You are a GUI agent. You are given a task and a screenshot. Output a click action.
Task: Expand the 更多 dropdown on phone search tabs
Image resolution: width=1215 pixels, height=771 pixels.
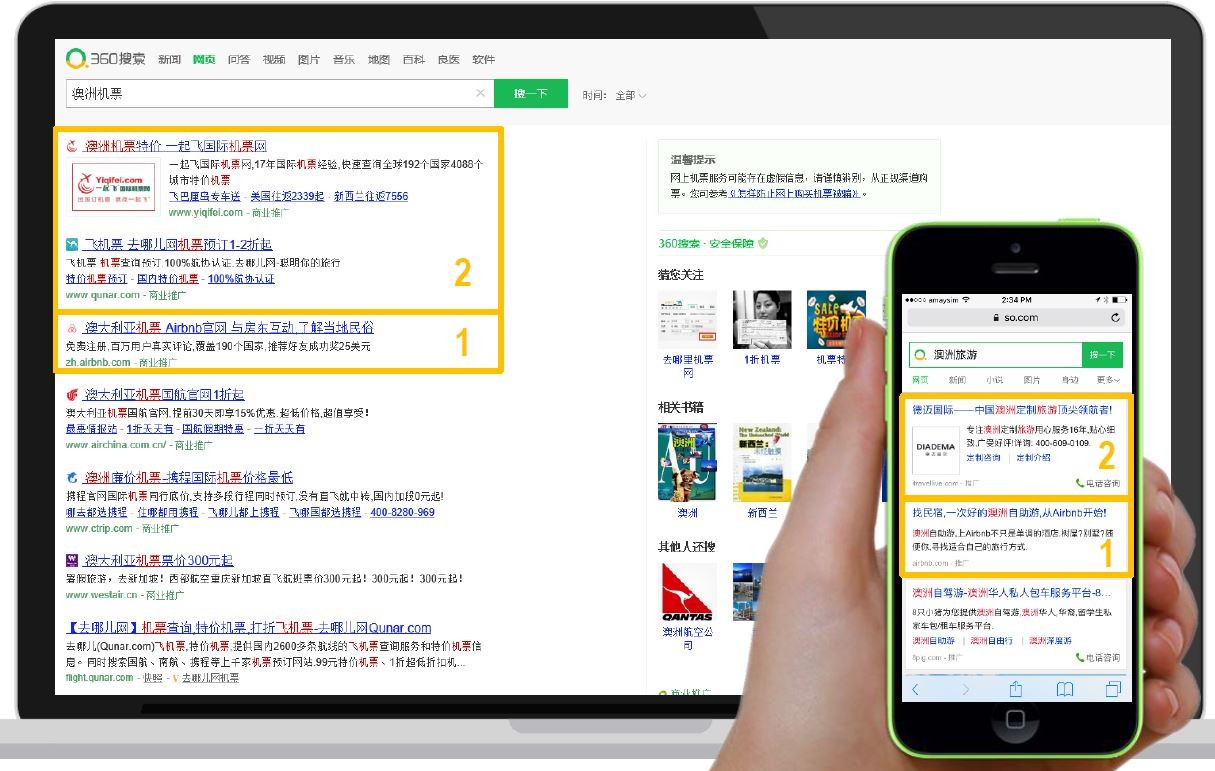(1108, 379)
